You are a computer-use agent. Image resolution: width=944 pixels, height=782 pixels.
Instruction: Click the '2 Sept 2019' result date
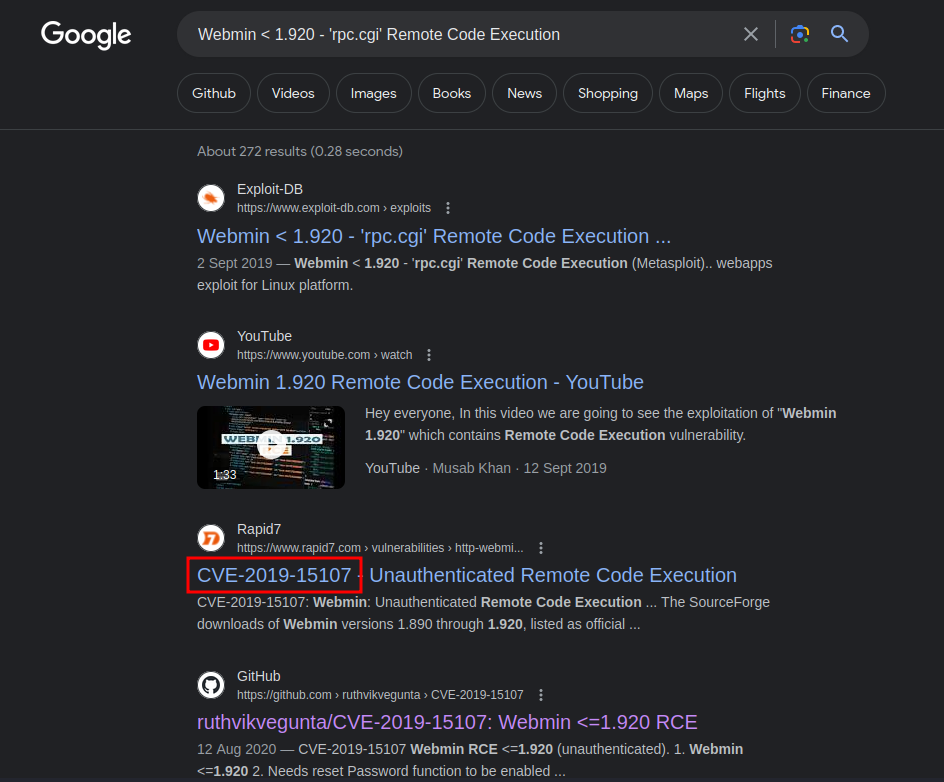tap(235, 263)
